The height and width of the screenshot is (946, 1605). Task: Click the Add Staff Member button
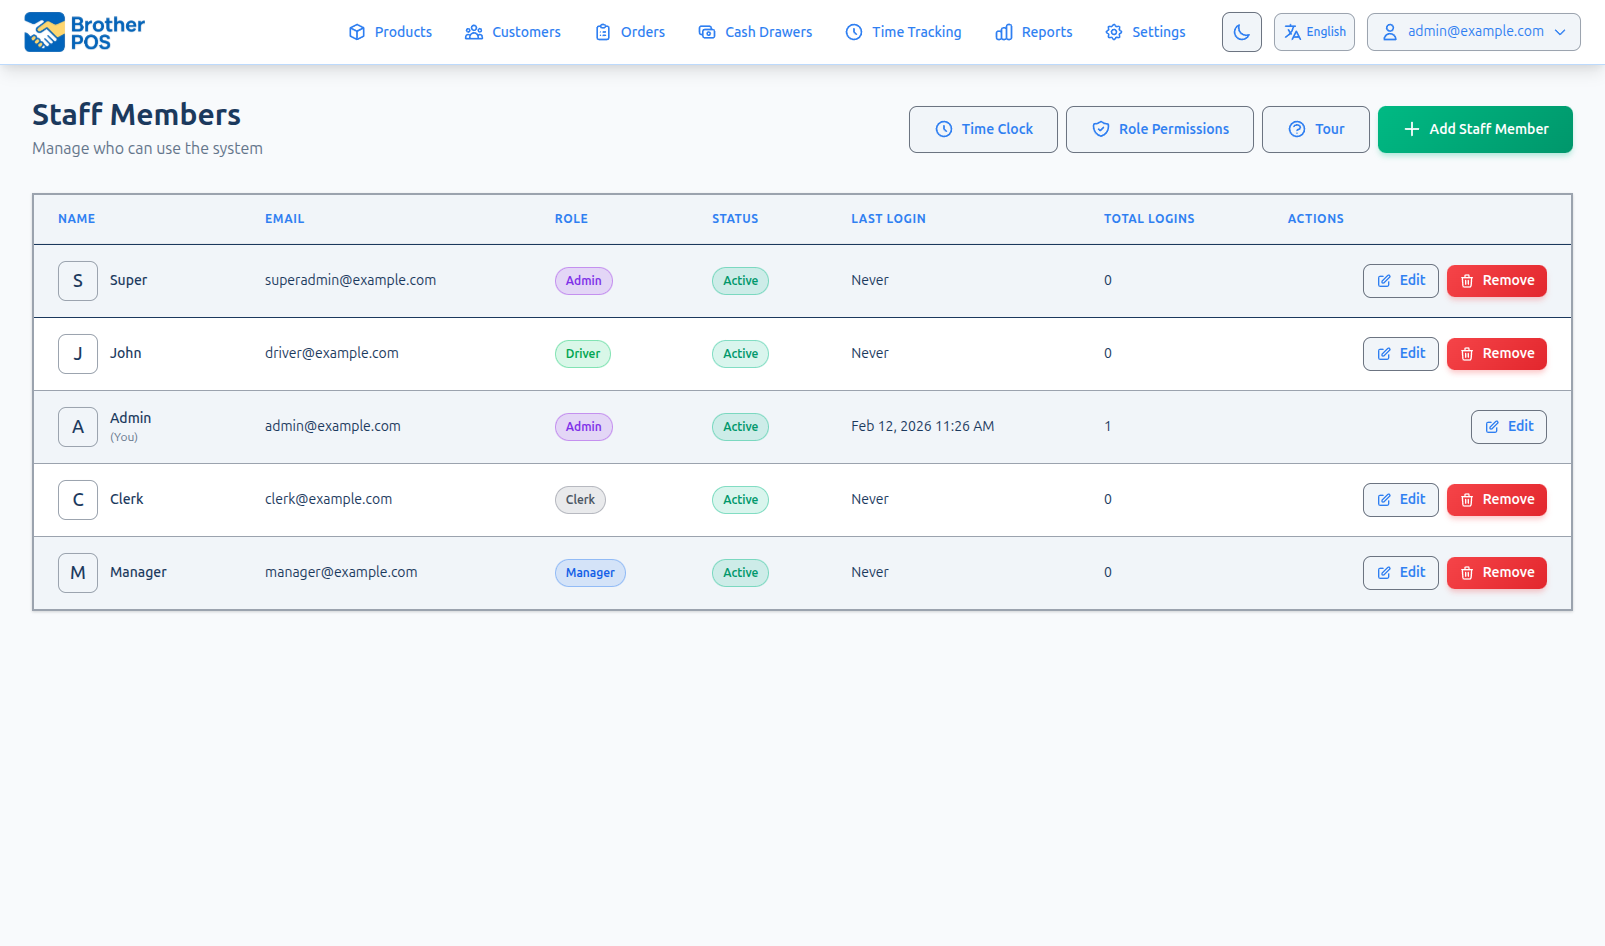coord(1475,129)
